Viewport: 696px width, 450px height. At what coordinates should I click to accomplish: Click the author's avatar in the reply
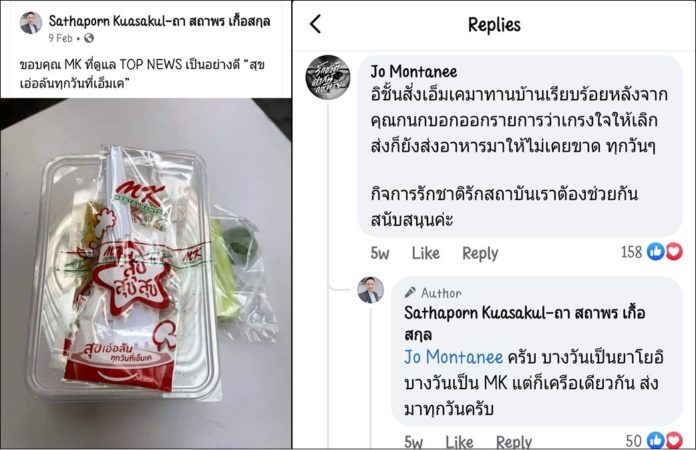pyautogui.click(x=370, y=290)
